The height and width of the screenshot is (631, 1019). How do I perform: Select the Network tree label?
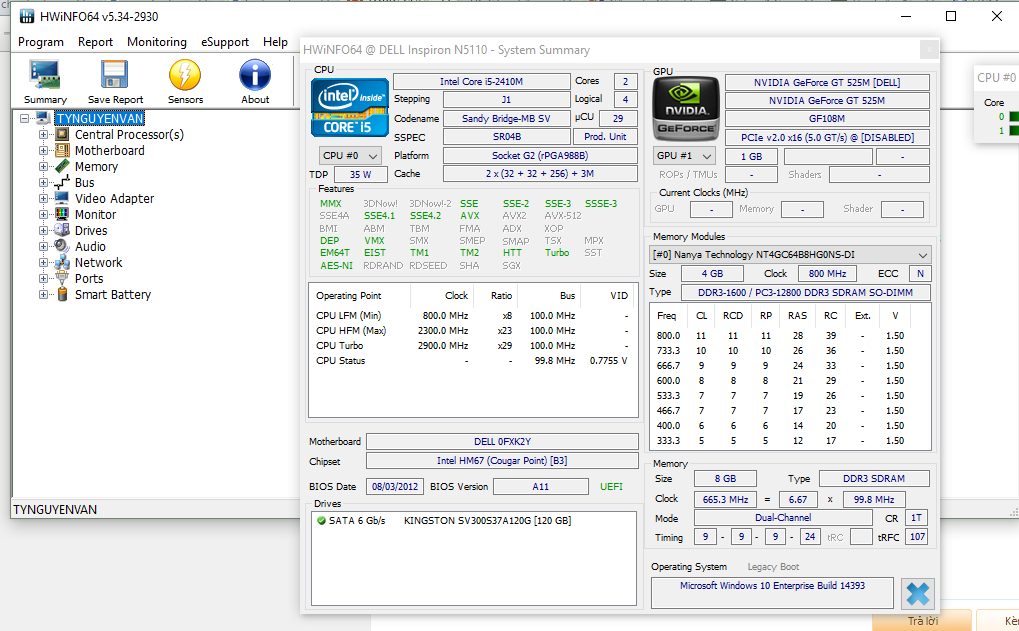point(98,263)
